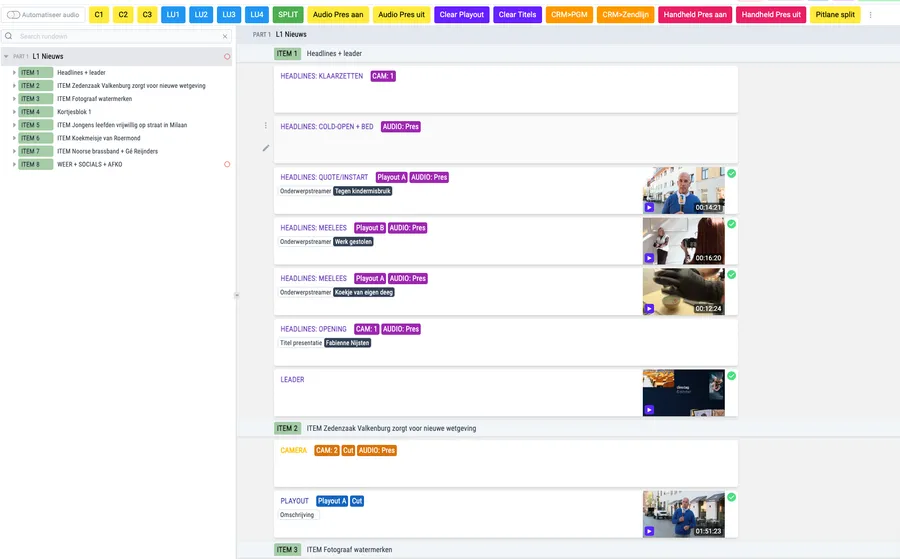Expand ITEM 5 Jongens leefden vrijwillig in sidebar
The width and height of the screenshot is (900, 559).
(x=14, y=125)
